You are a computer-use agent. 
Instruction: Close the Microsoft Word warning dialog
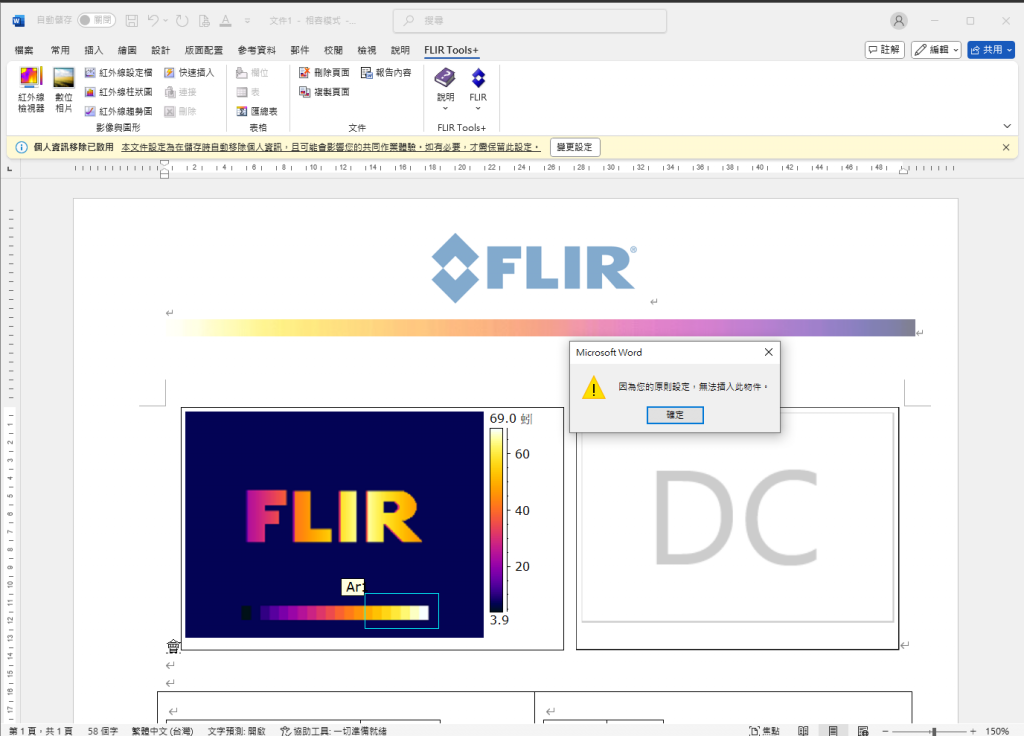(769, 352)
